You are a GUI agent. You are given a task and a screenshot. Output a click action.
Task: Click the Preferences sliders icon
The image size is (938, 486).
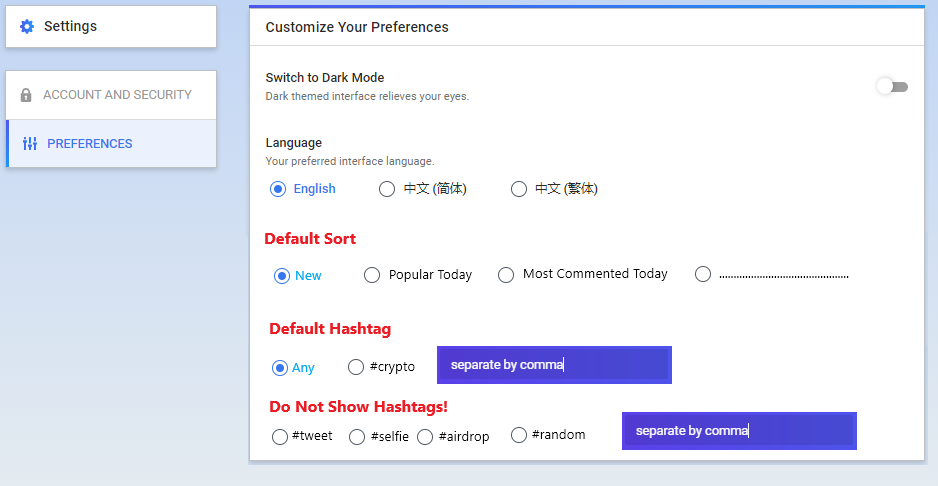30,144
